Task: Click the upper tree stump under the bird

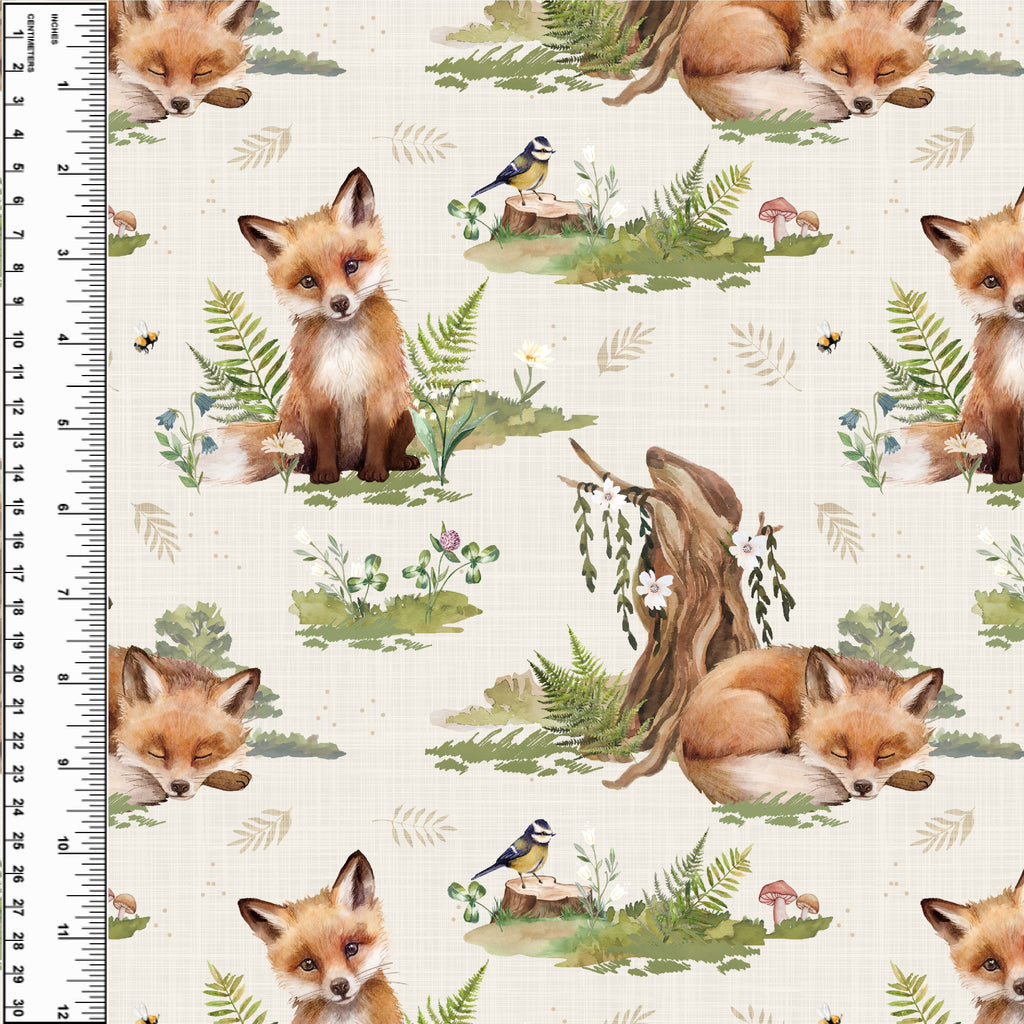Action: click(x=541, y=215)
